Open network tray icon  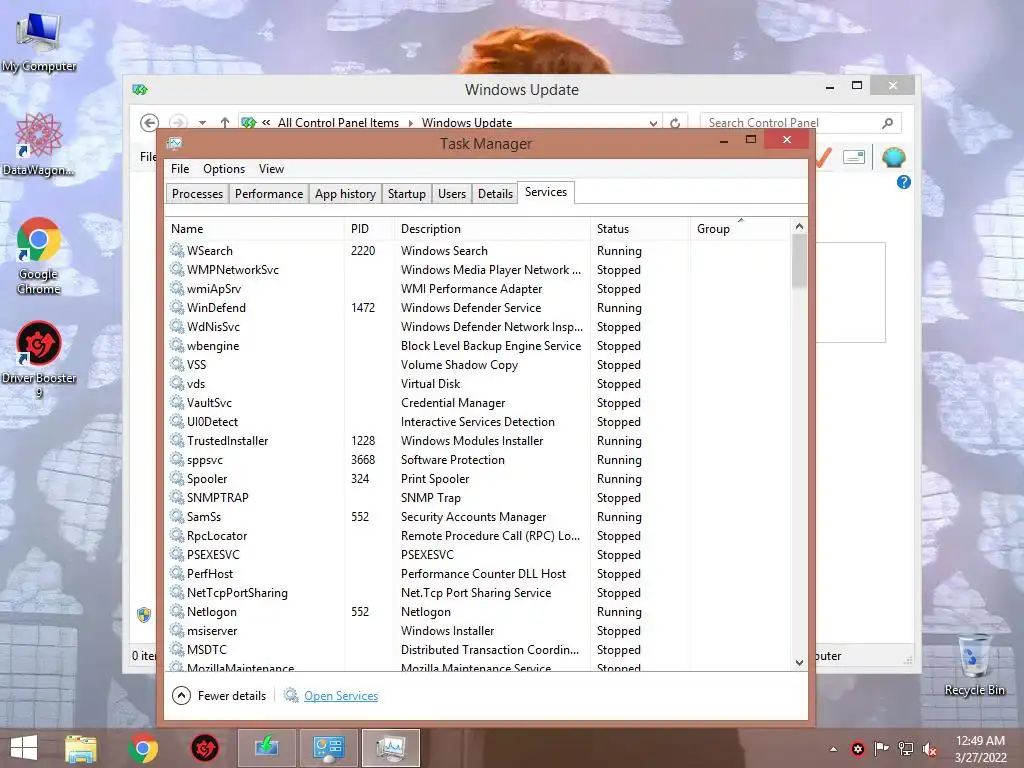[906, 749]
